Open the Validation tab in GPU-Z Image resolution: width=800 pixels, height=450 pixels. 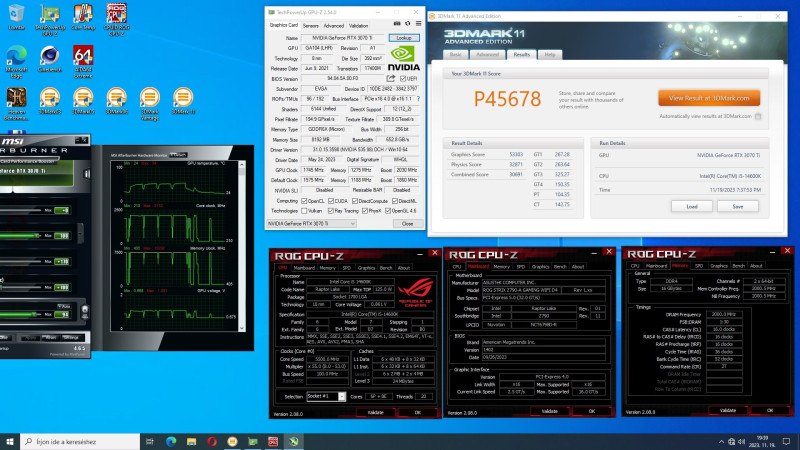tap(358, 26)
